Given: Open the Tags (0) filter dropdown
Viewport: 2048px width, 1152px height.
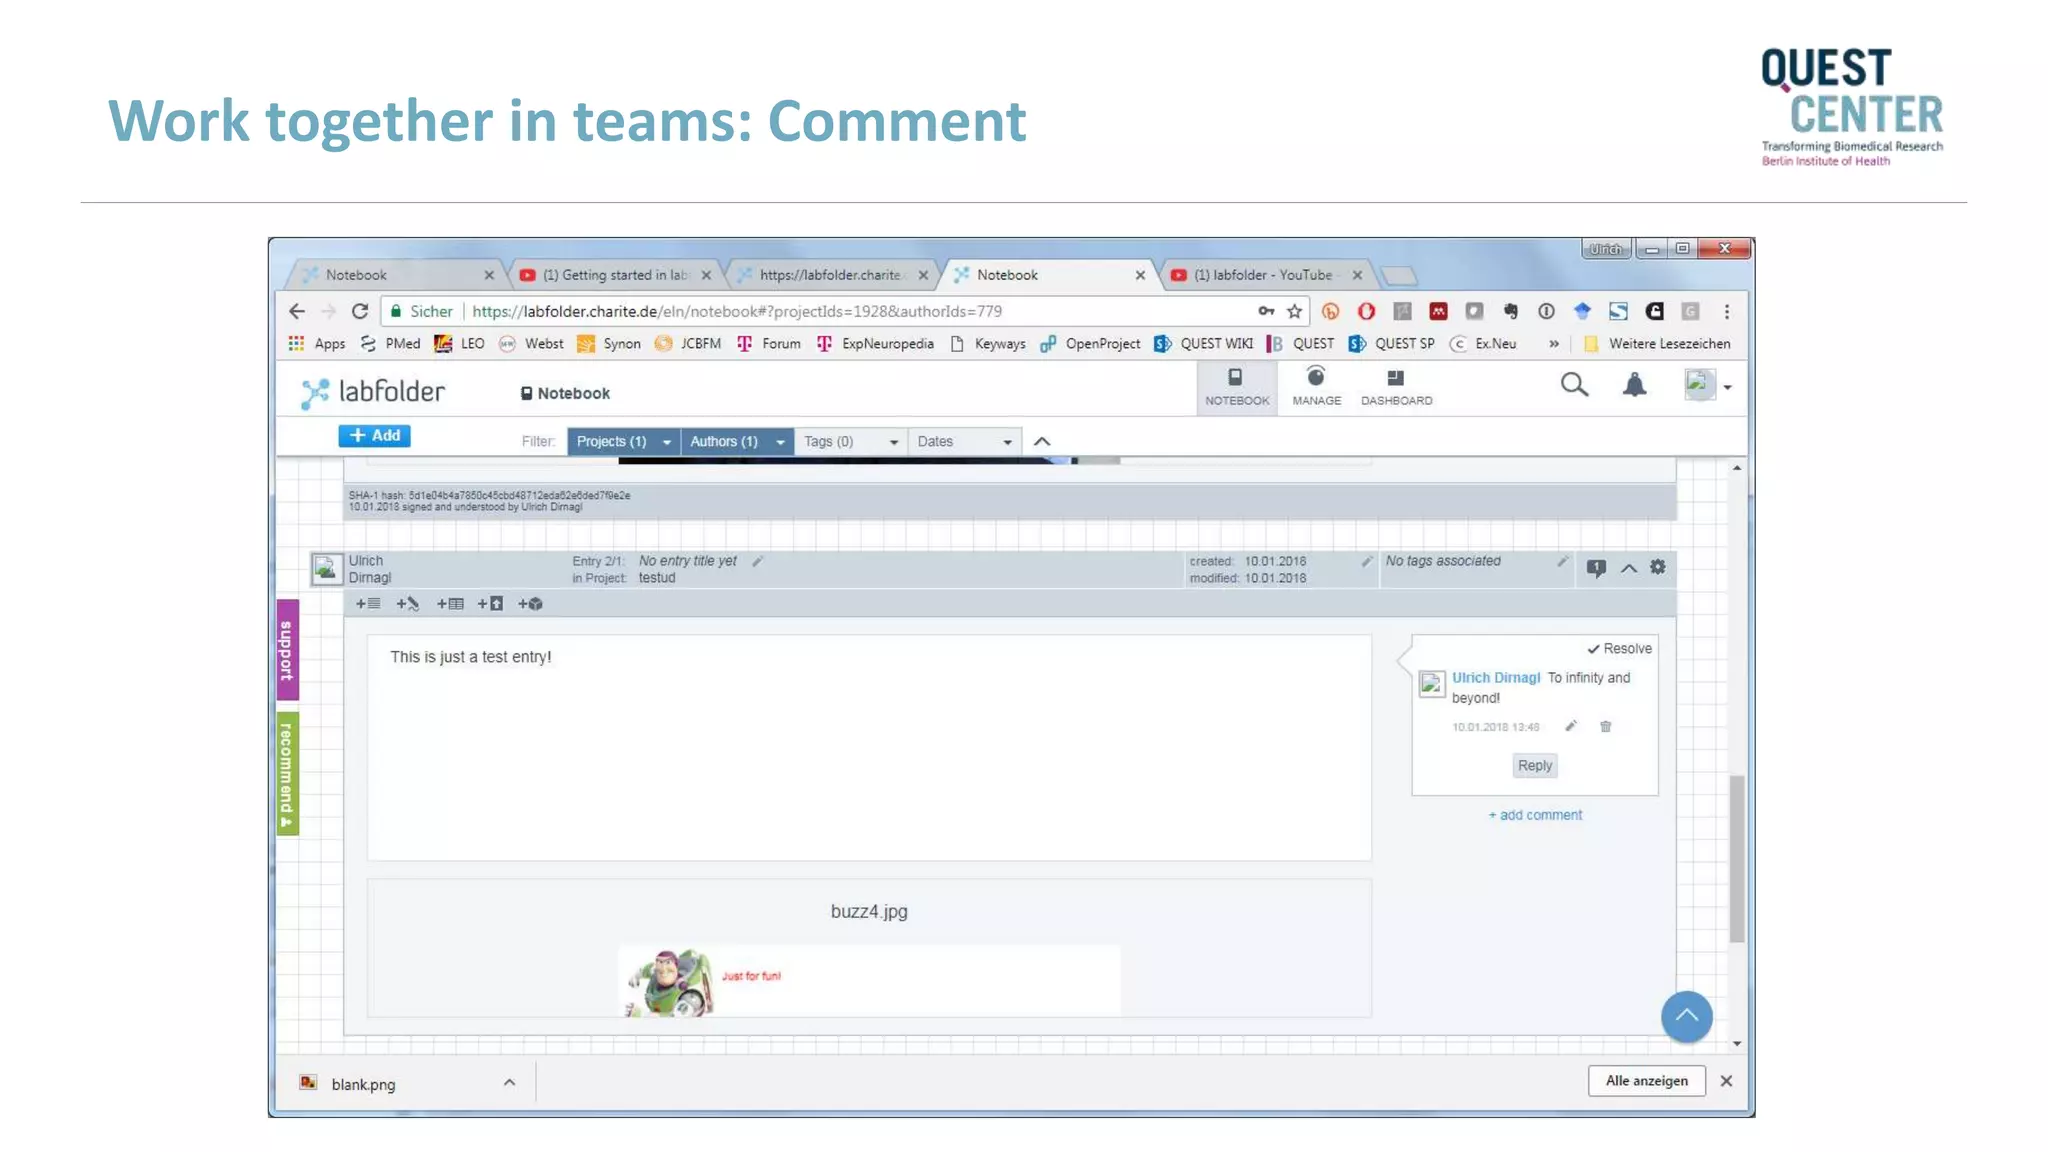Looking at the screenshot, I should tap(851, 442).
